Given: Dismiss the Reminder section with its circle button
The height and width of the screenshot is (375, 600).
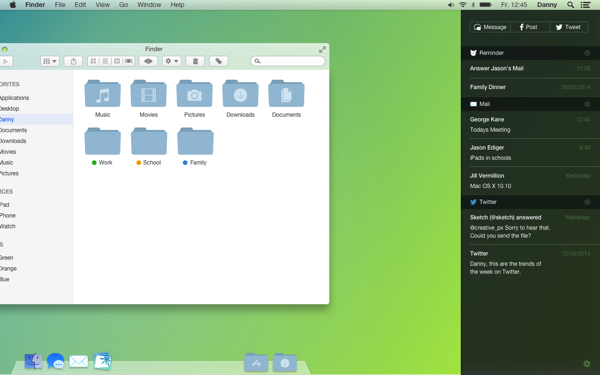Looking at the screenshot, I should (x=587, y=53).
